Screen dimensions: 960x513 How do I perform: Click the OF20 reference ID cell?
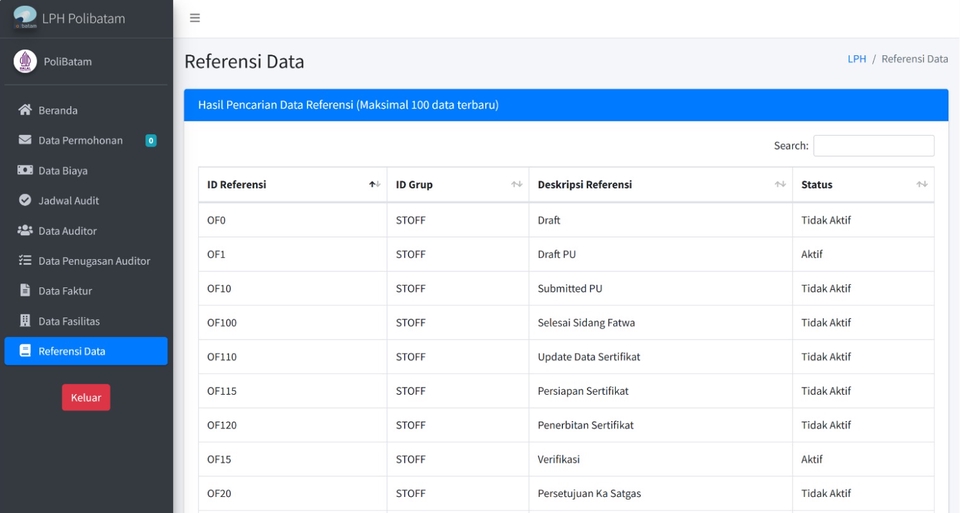[x=293, y=493]
